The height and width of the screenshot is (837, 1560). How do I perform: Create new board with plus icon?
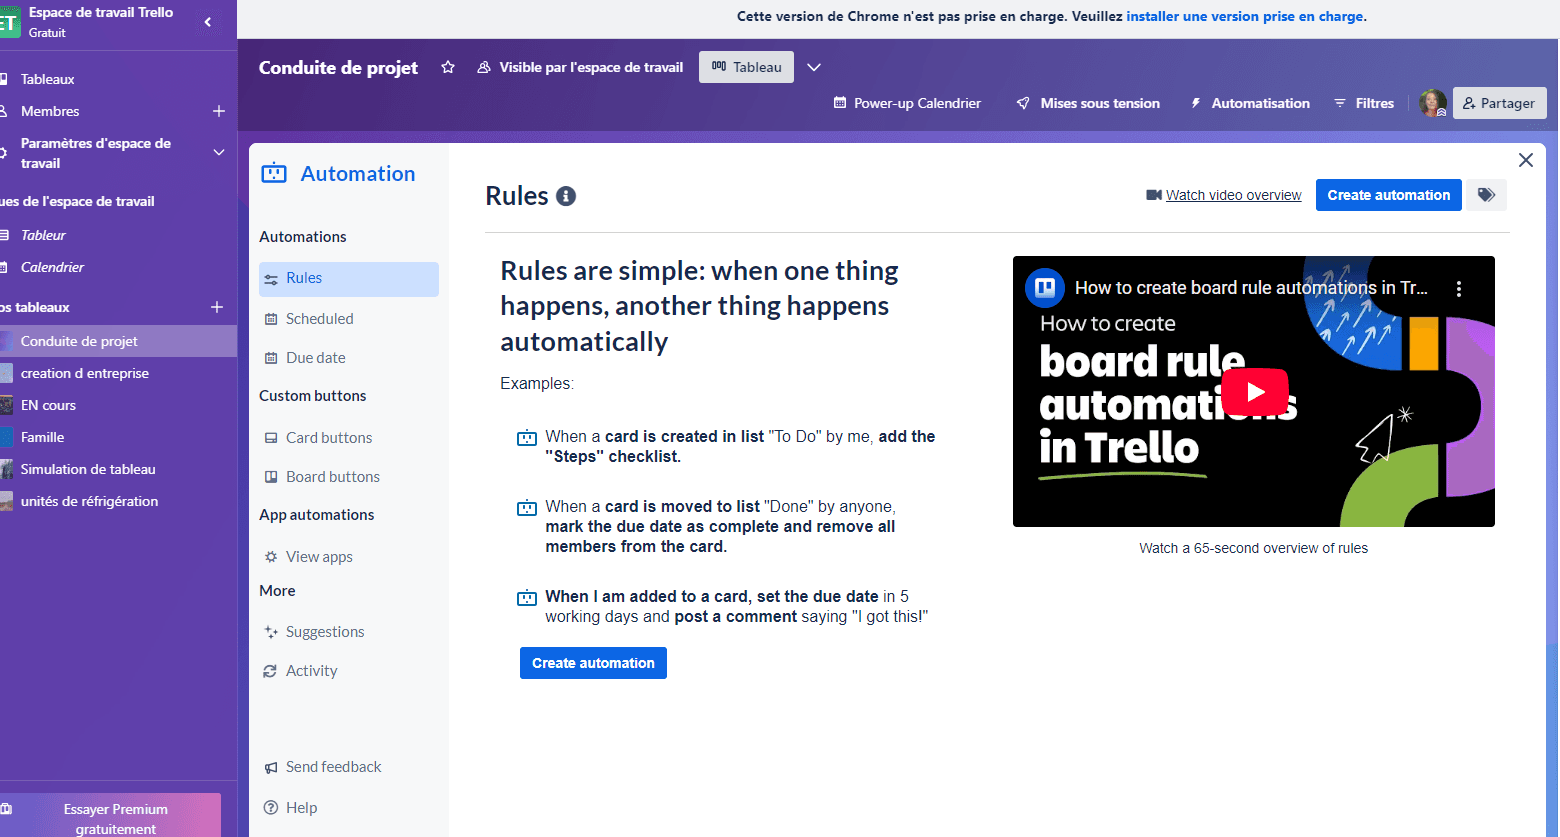(217, 307)
